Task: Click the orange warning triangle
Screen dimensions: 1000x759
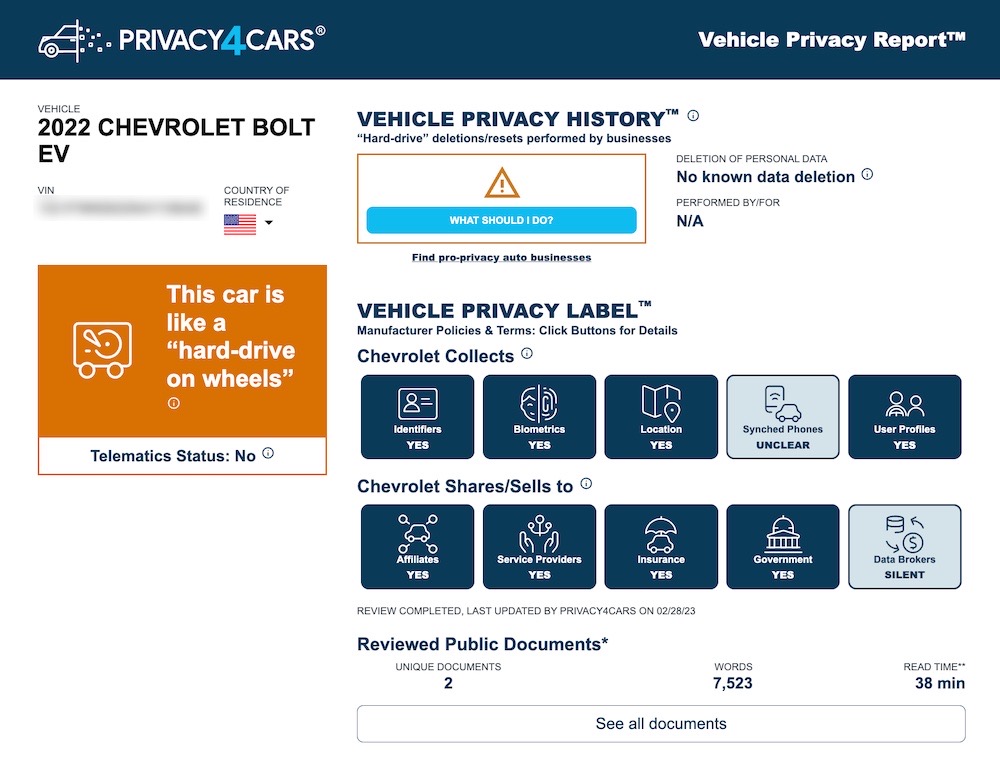Action: coord(500,185)
